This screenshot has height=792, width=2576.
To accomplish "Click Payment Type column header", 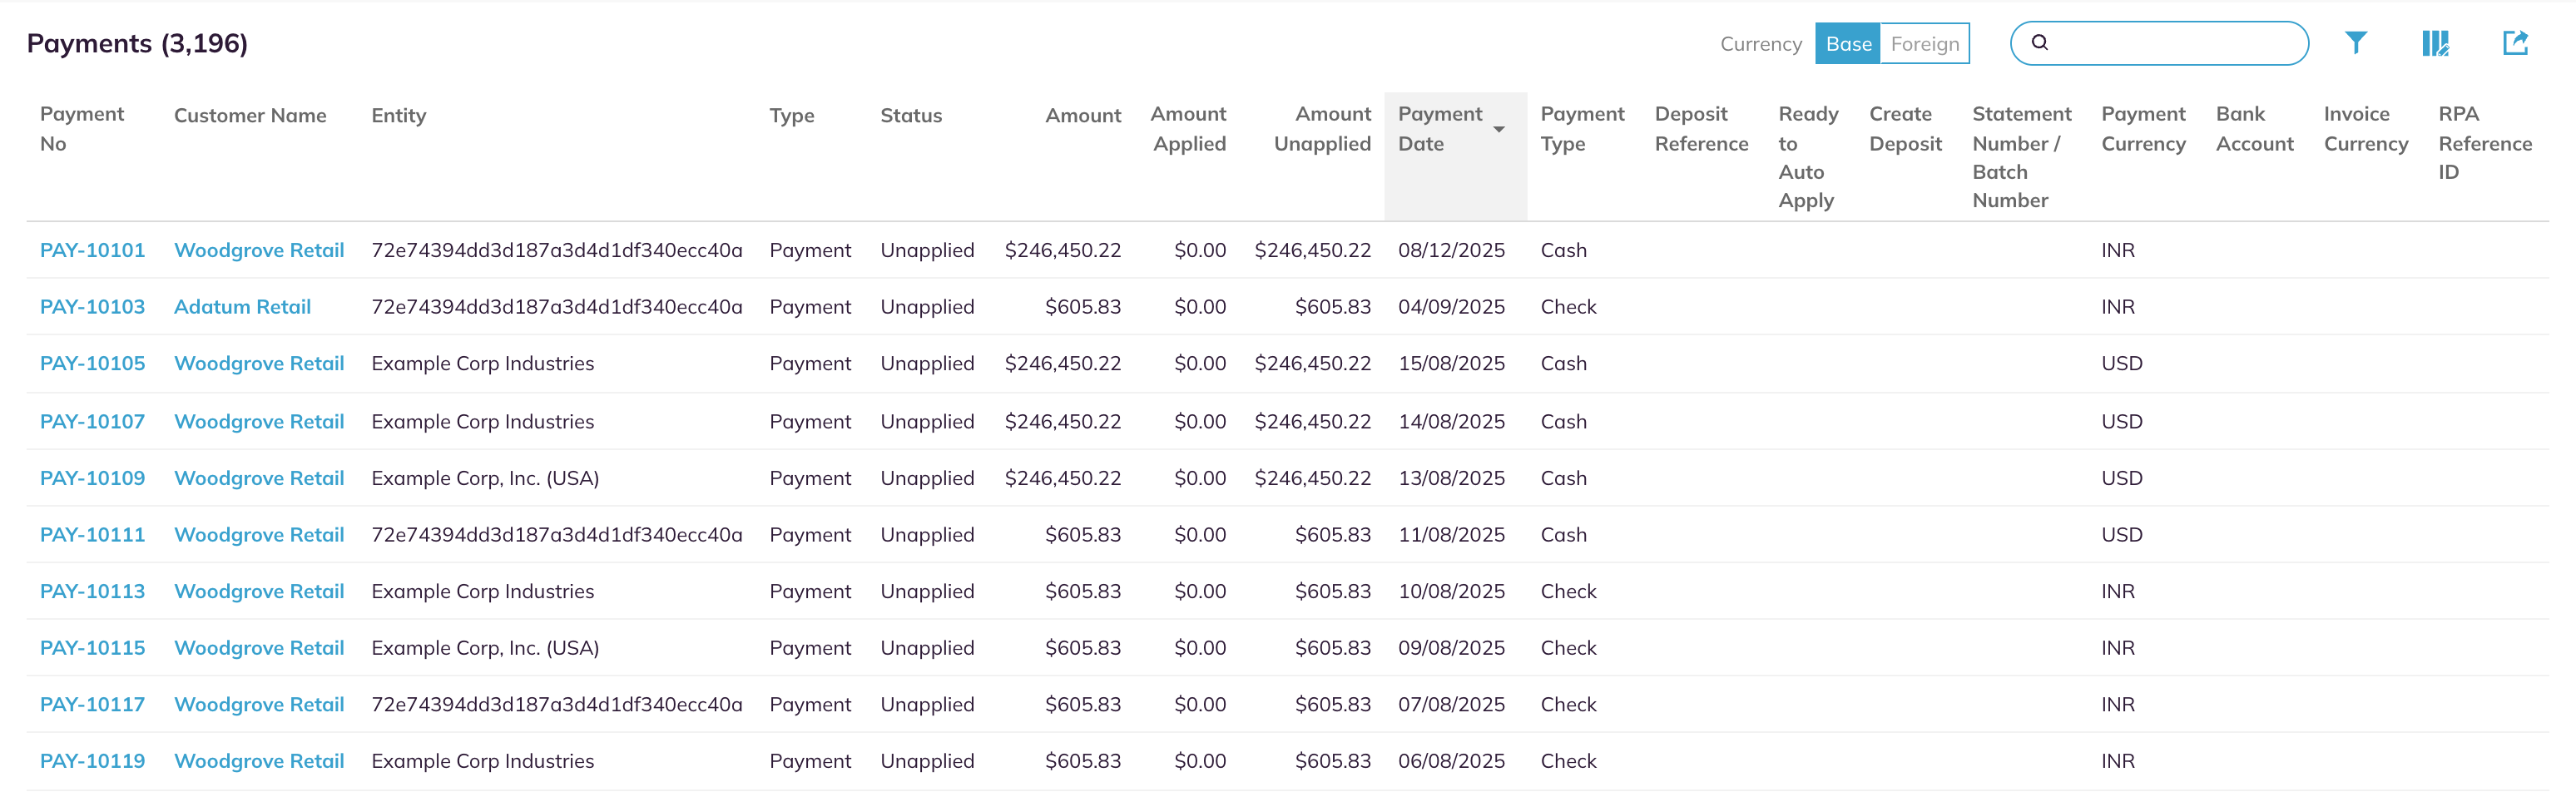I will 1582,129.
